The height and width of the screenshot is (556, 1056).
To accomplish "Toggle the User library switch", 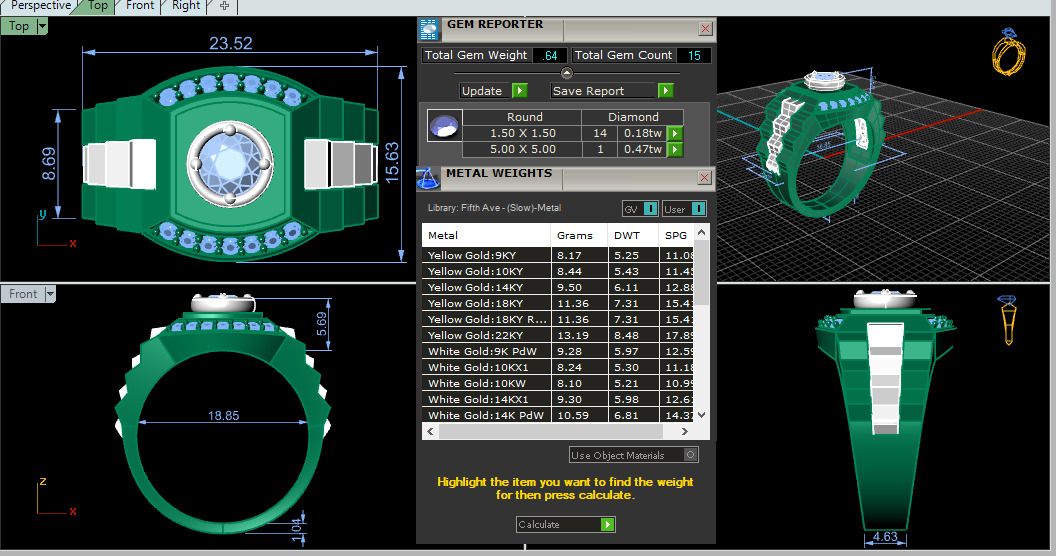I will 698,209.
